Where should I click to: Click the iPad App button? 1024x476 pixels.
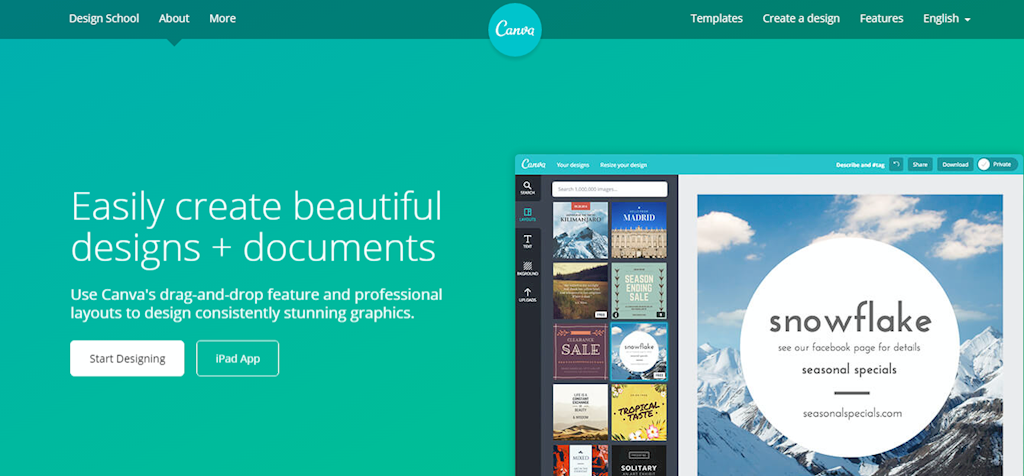point(237,358)
